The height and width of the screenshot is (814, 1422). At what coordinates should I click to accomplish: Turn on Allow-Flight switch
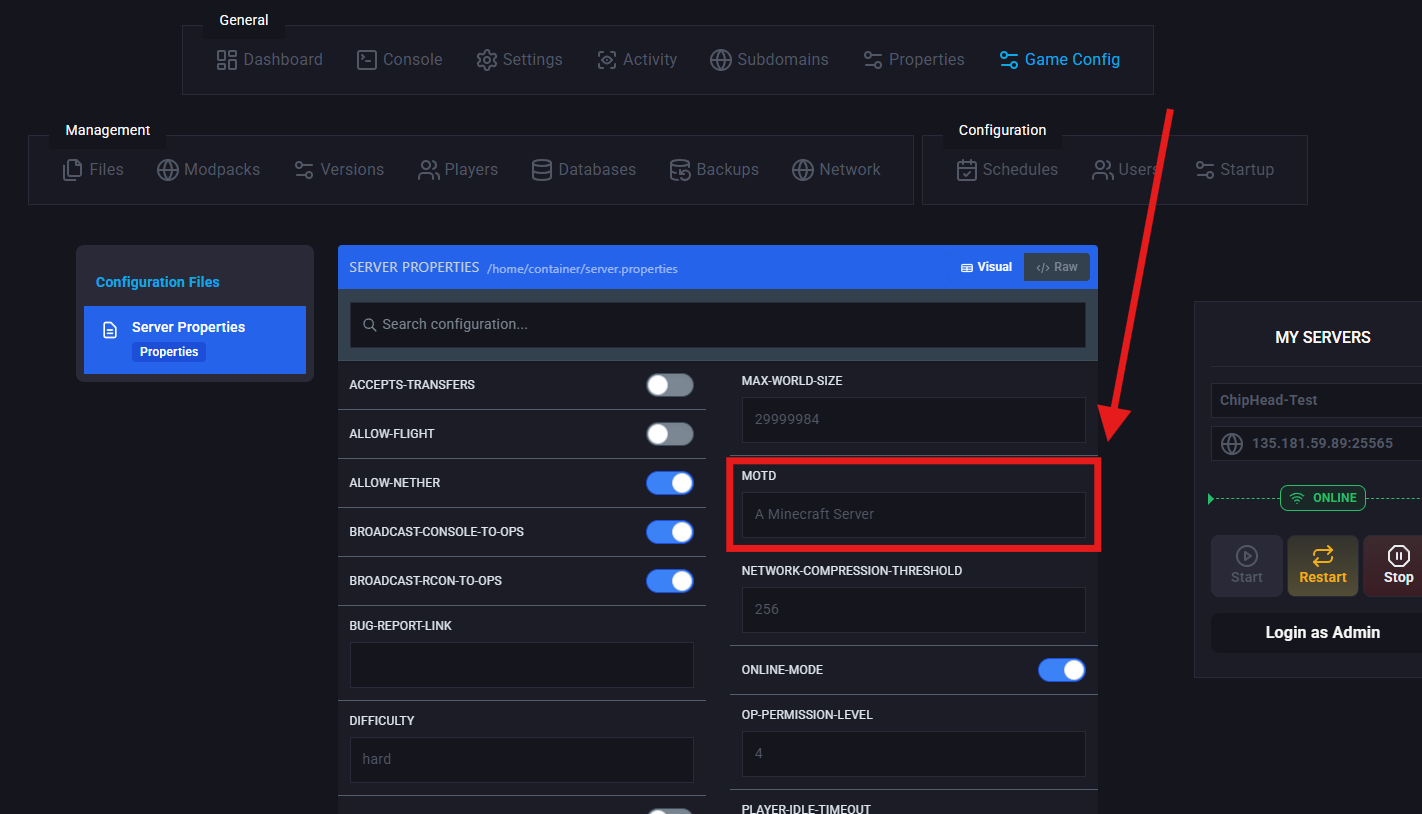(x=669, y=434)
